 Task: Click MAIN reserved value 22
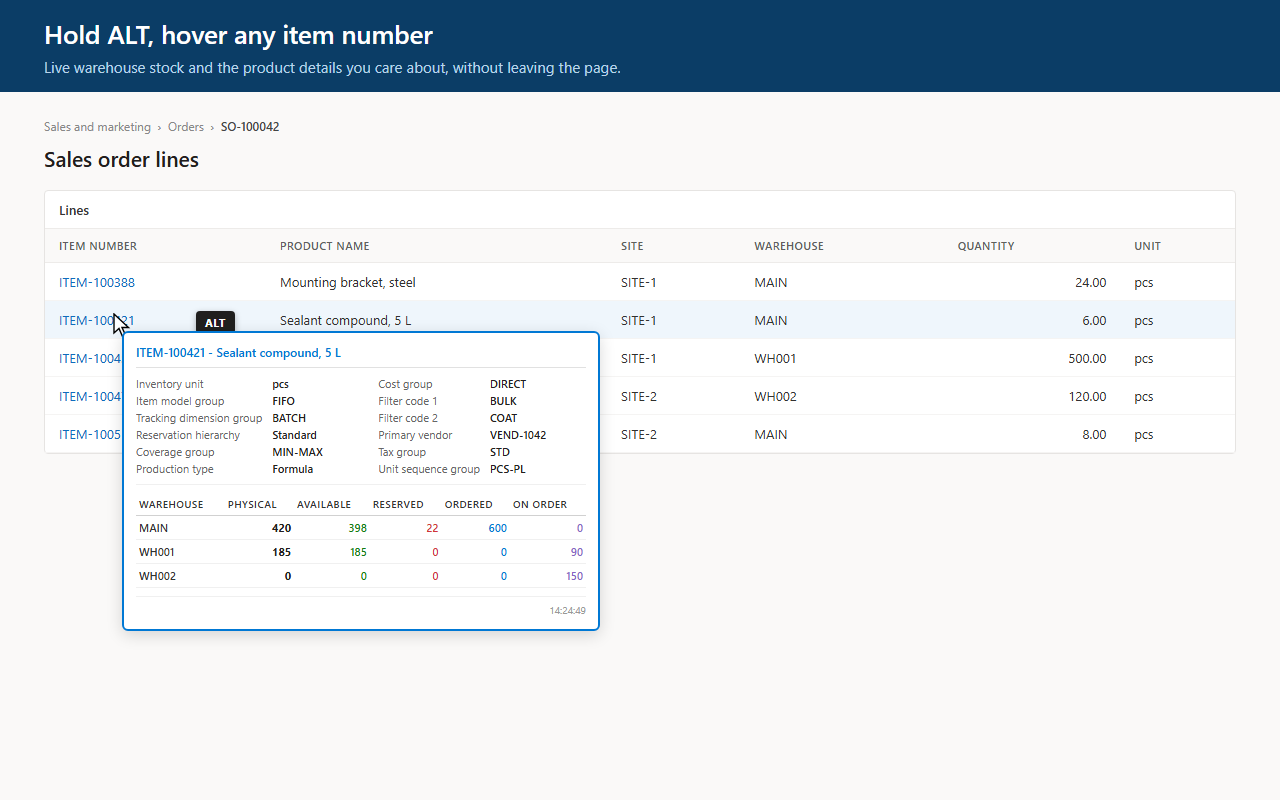click(432, 528)
